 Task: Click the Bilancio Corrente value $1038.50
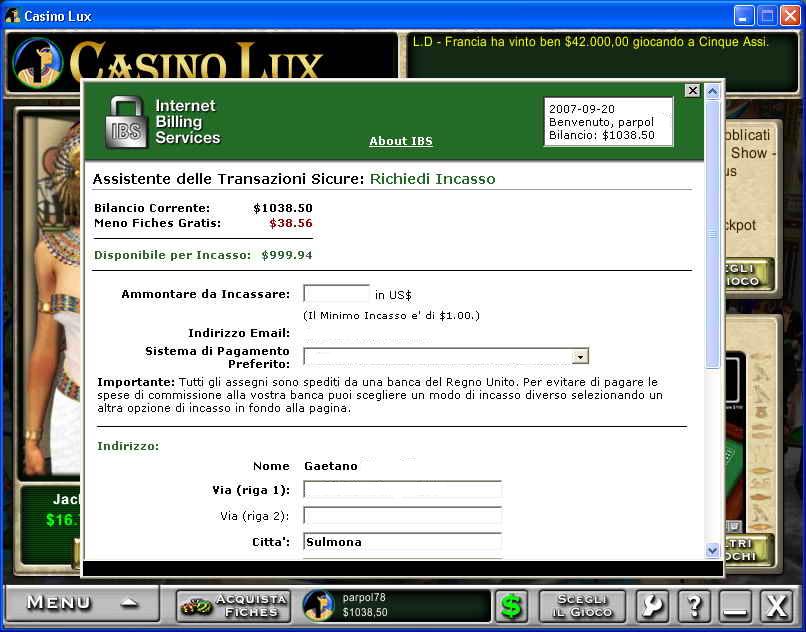pyautogui.click(x=283, y=208)
